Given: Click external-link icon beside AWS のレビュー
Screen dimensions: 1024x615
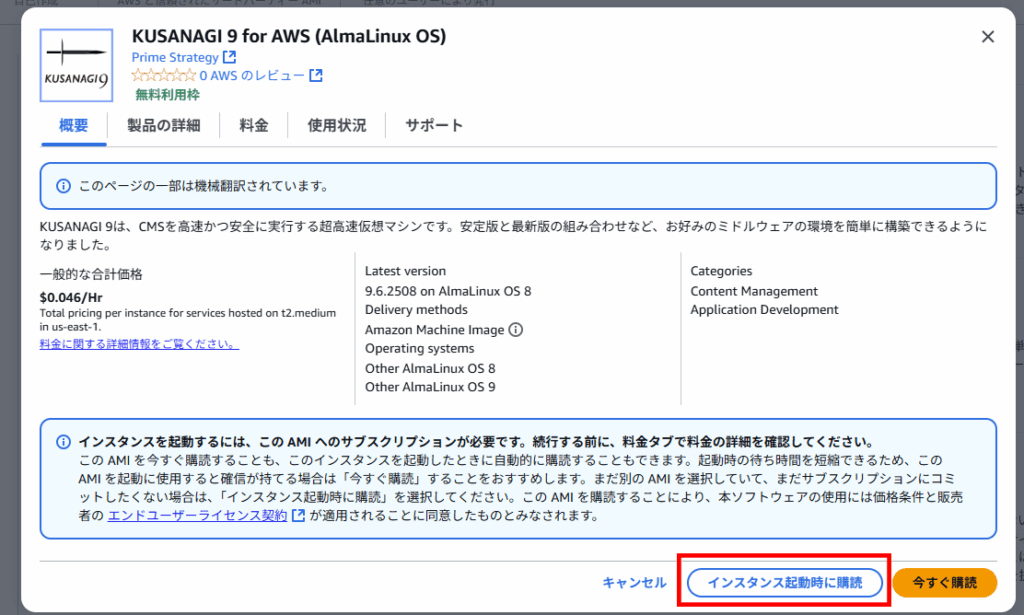Looking at the screenshot, I should pos(315,75).
